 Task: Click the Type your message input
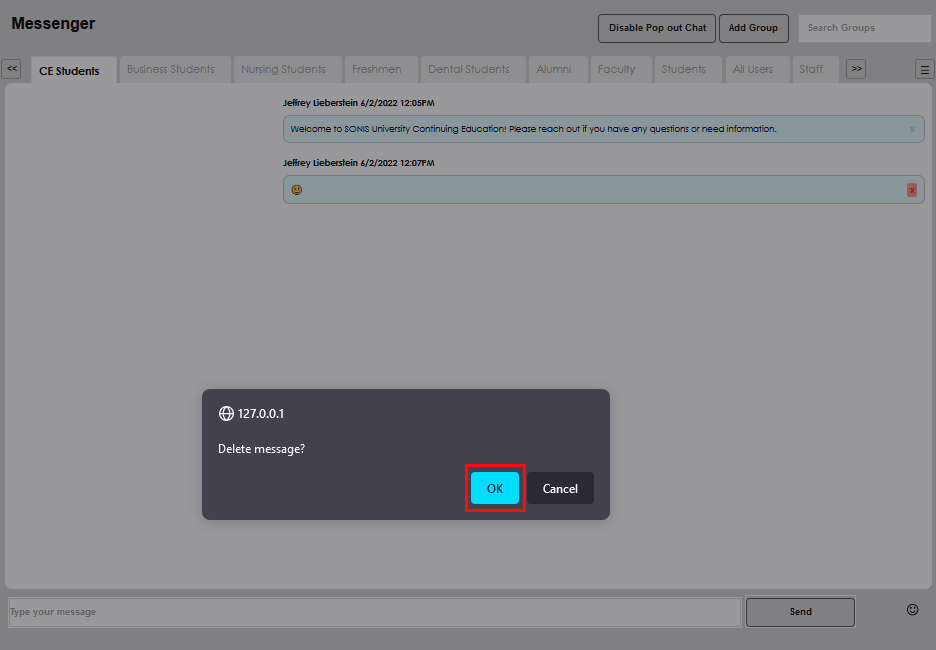[374, 612]
